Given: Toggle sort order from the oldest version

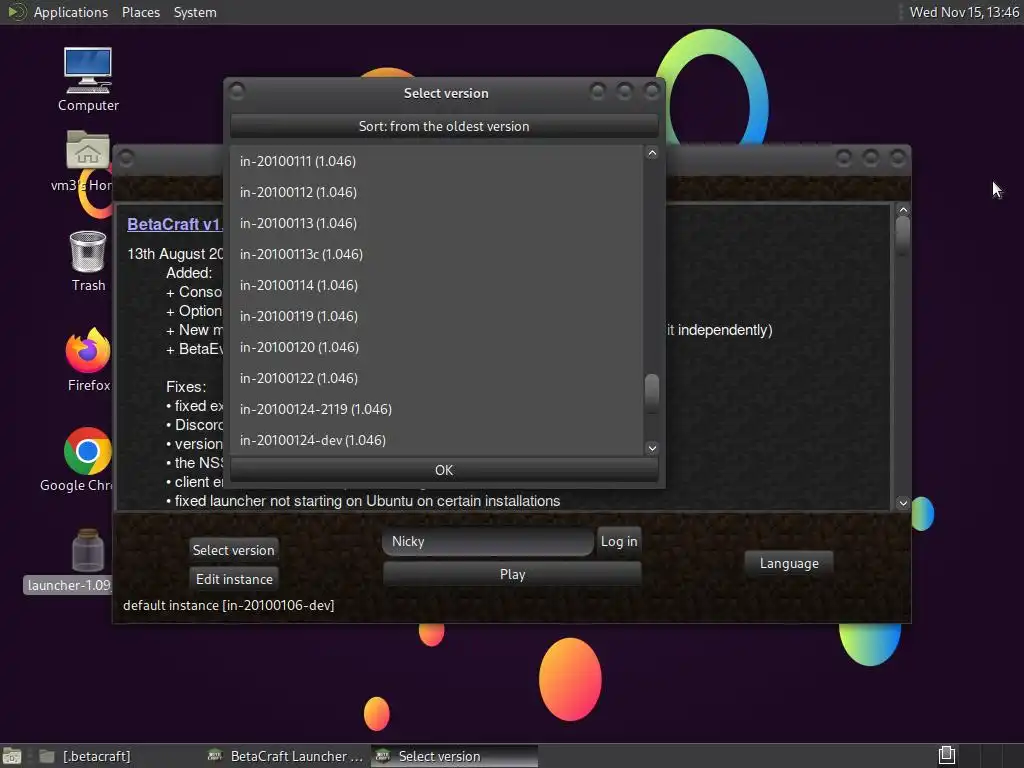Looking at the screenshot, I should click(444, 126).
